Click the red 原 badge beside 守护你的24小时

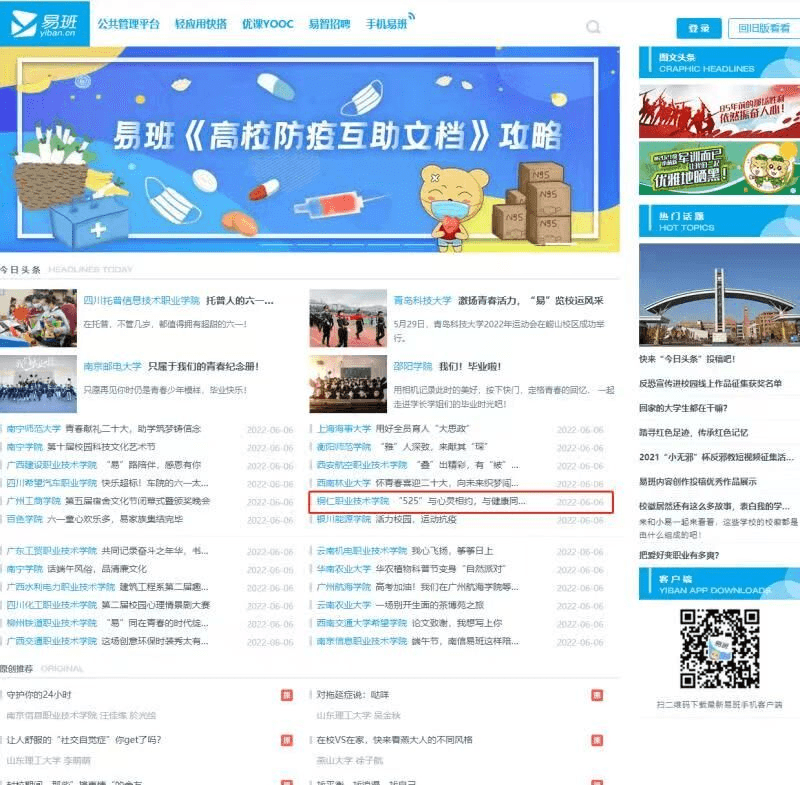tap(287, 695)
